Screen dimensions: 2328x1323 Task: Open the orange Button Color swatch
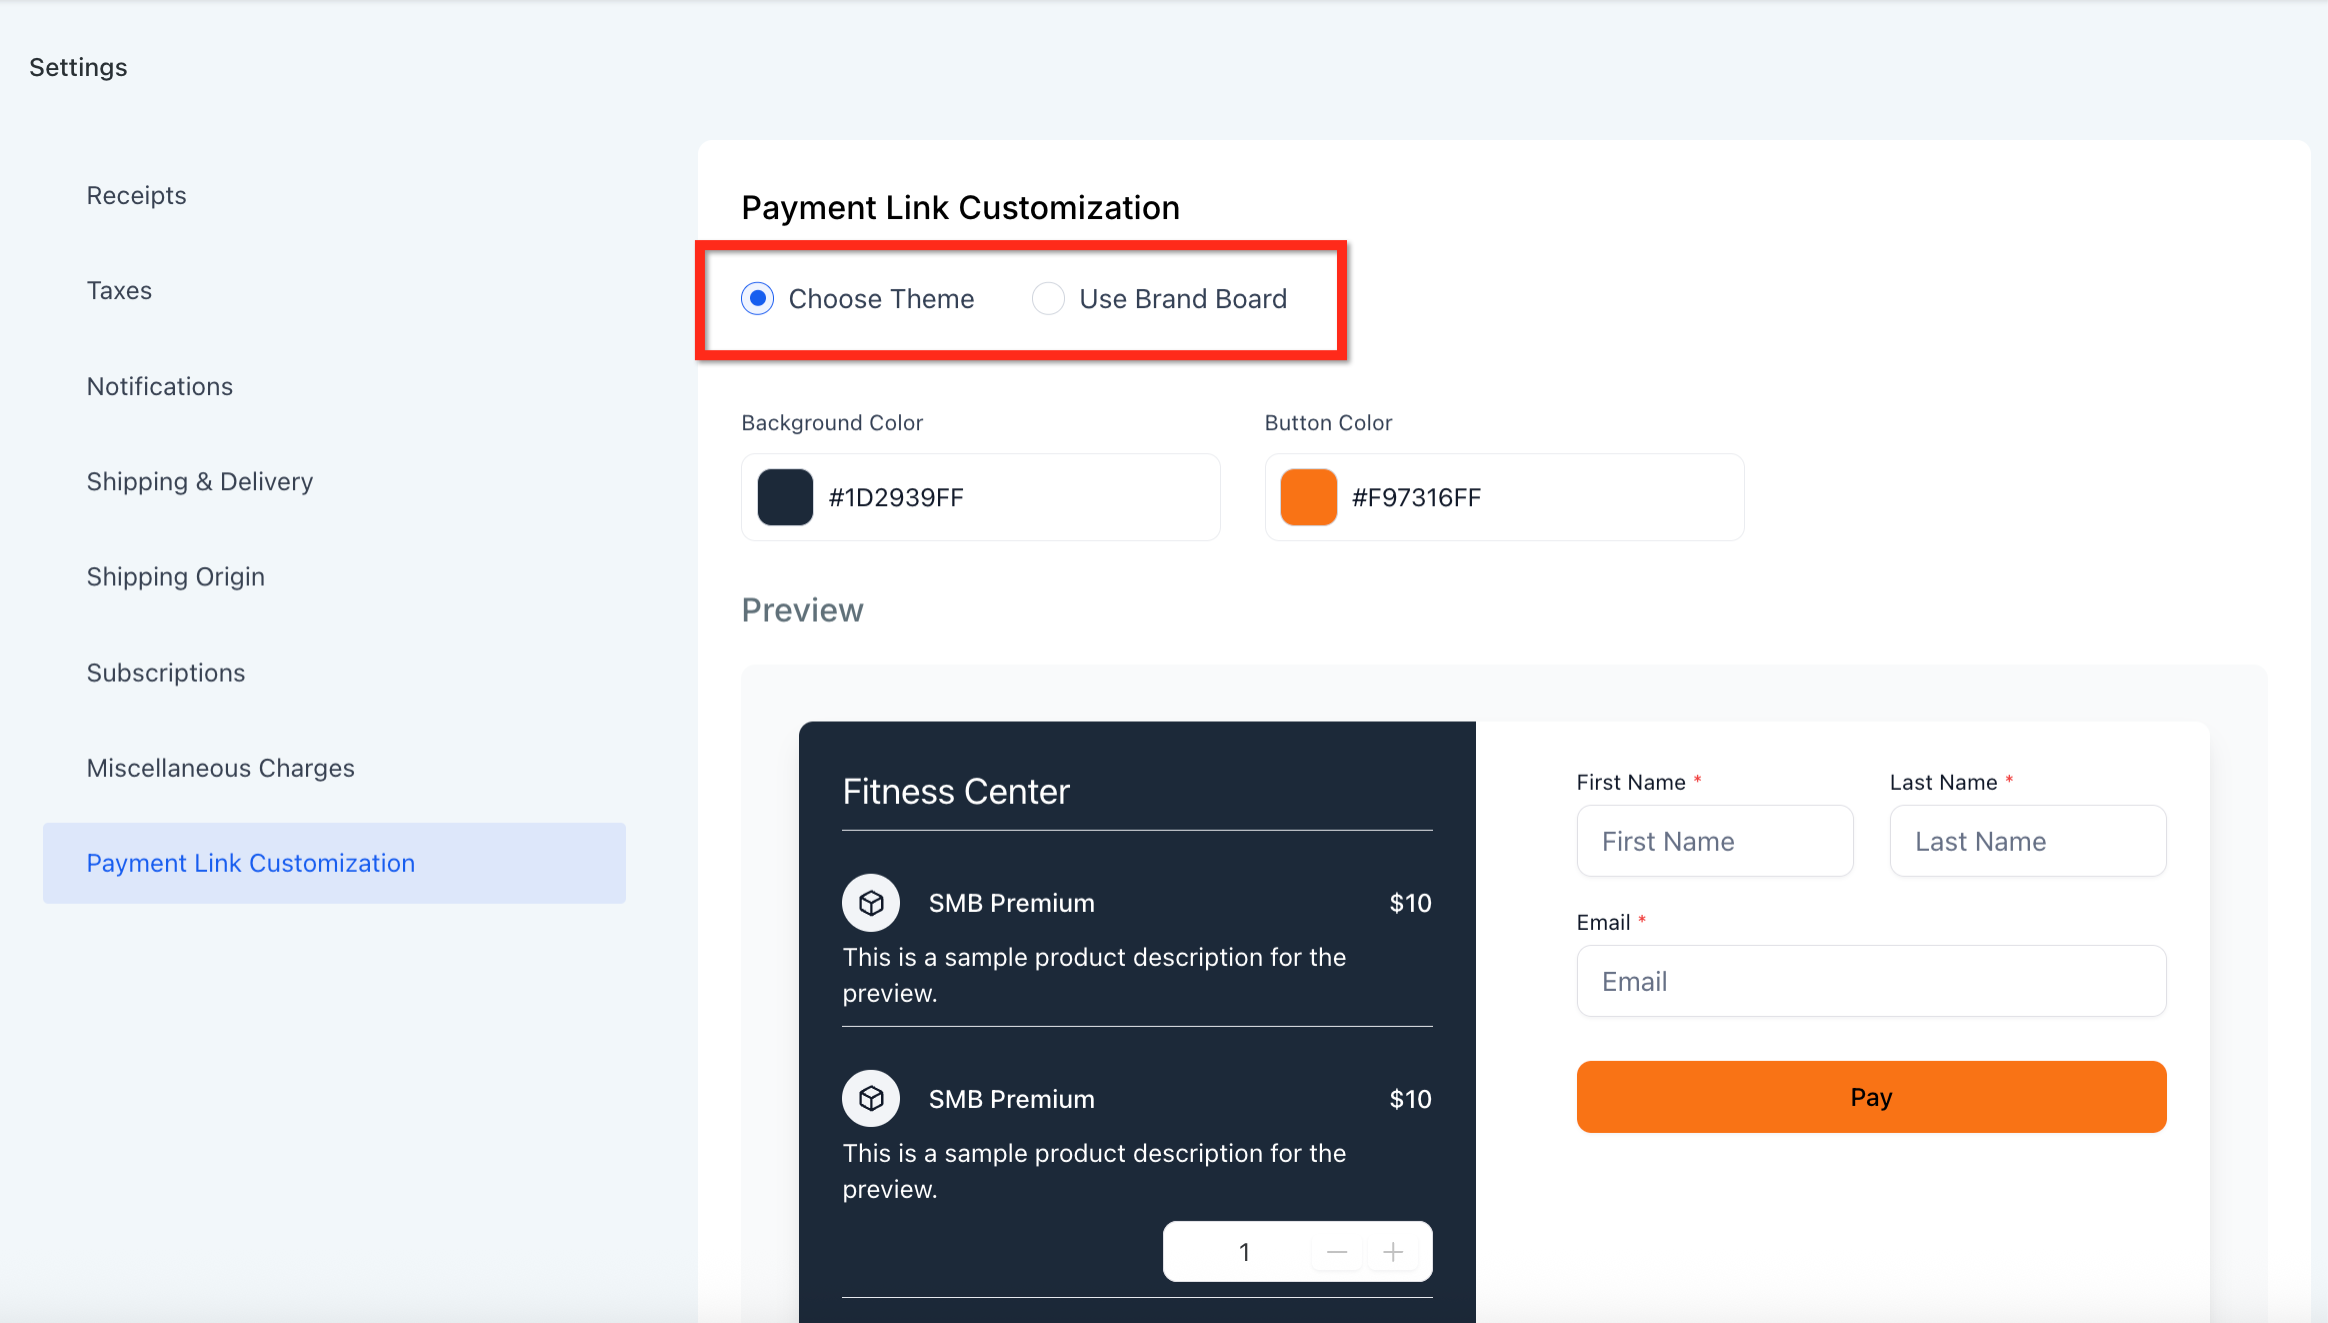click(x=1308, y=497)
